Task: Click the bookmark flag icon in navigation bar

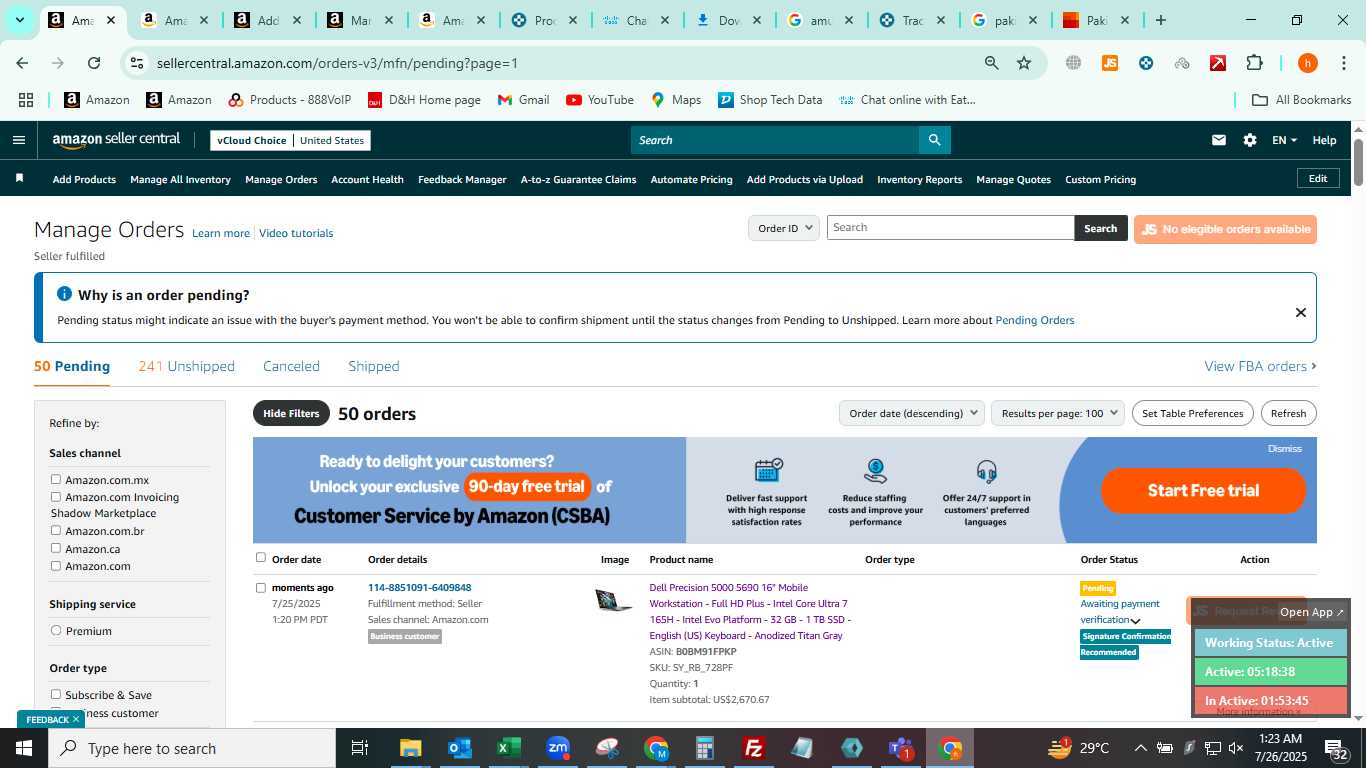Action: [19, 178]
